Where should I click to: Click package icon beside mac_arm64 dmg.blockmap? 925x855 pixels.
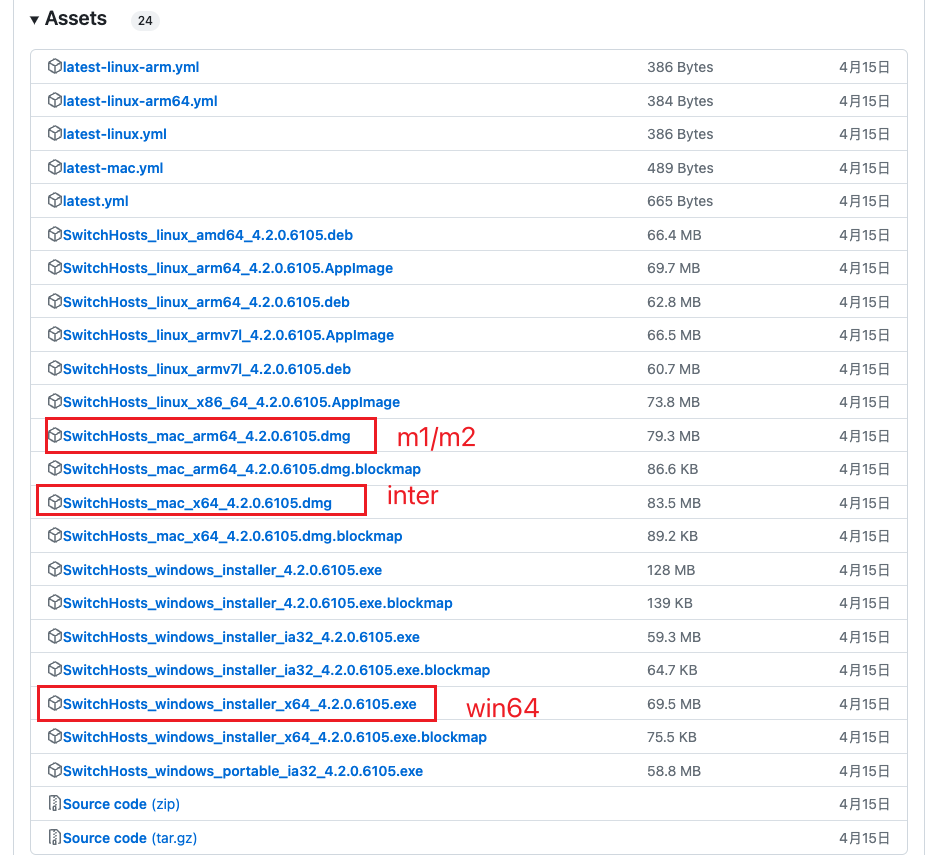tap(54, 468)
